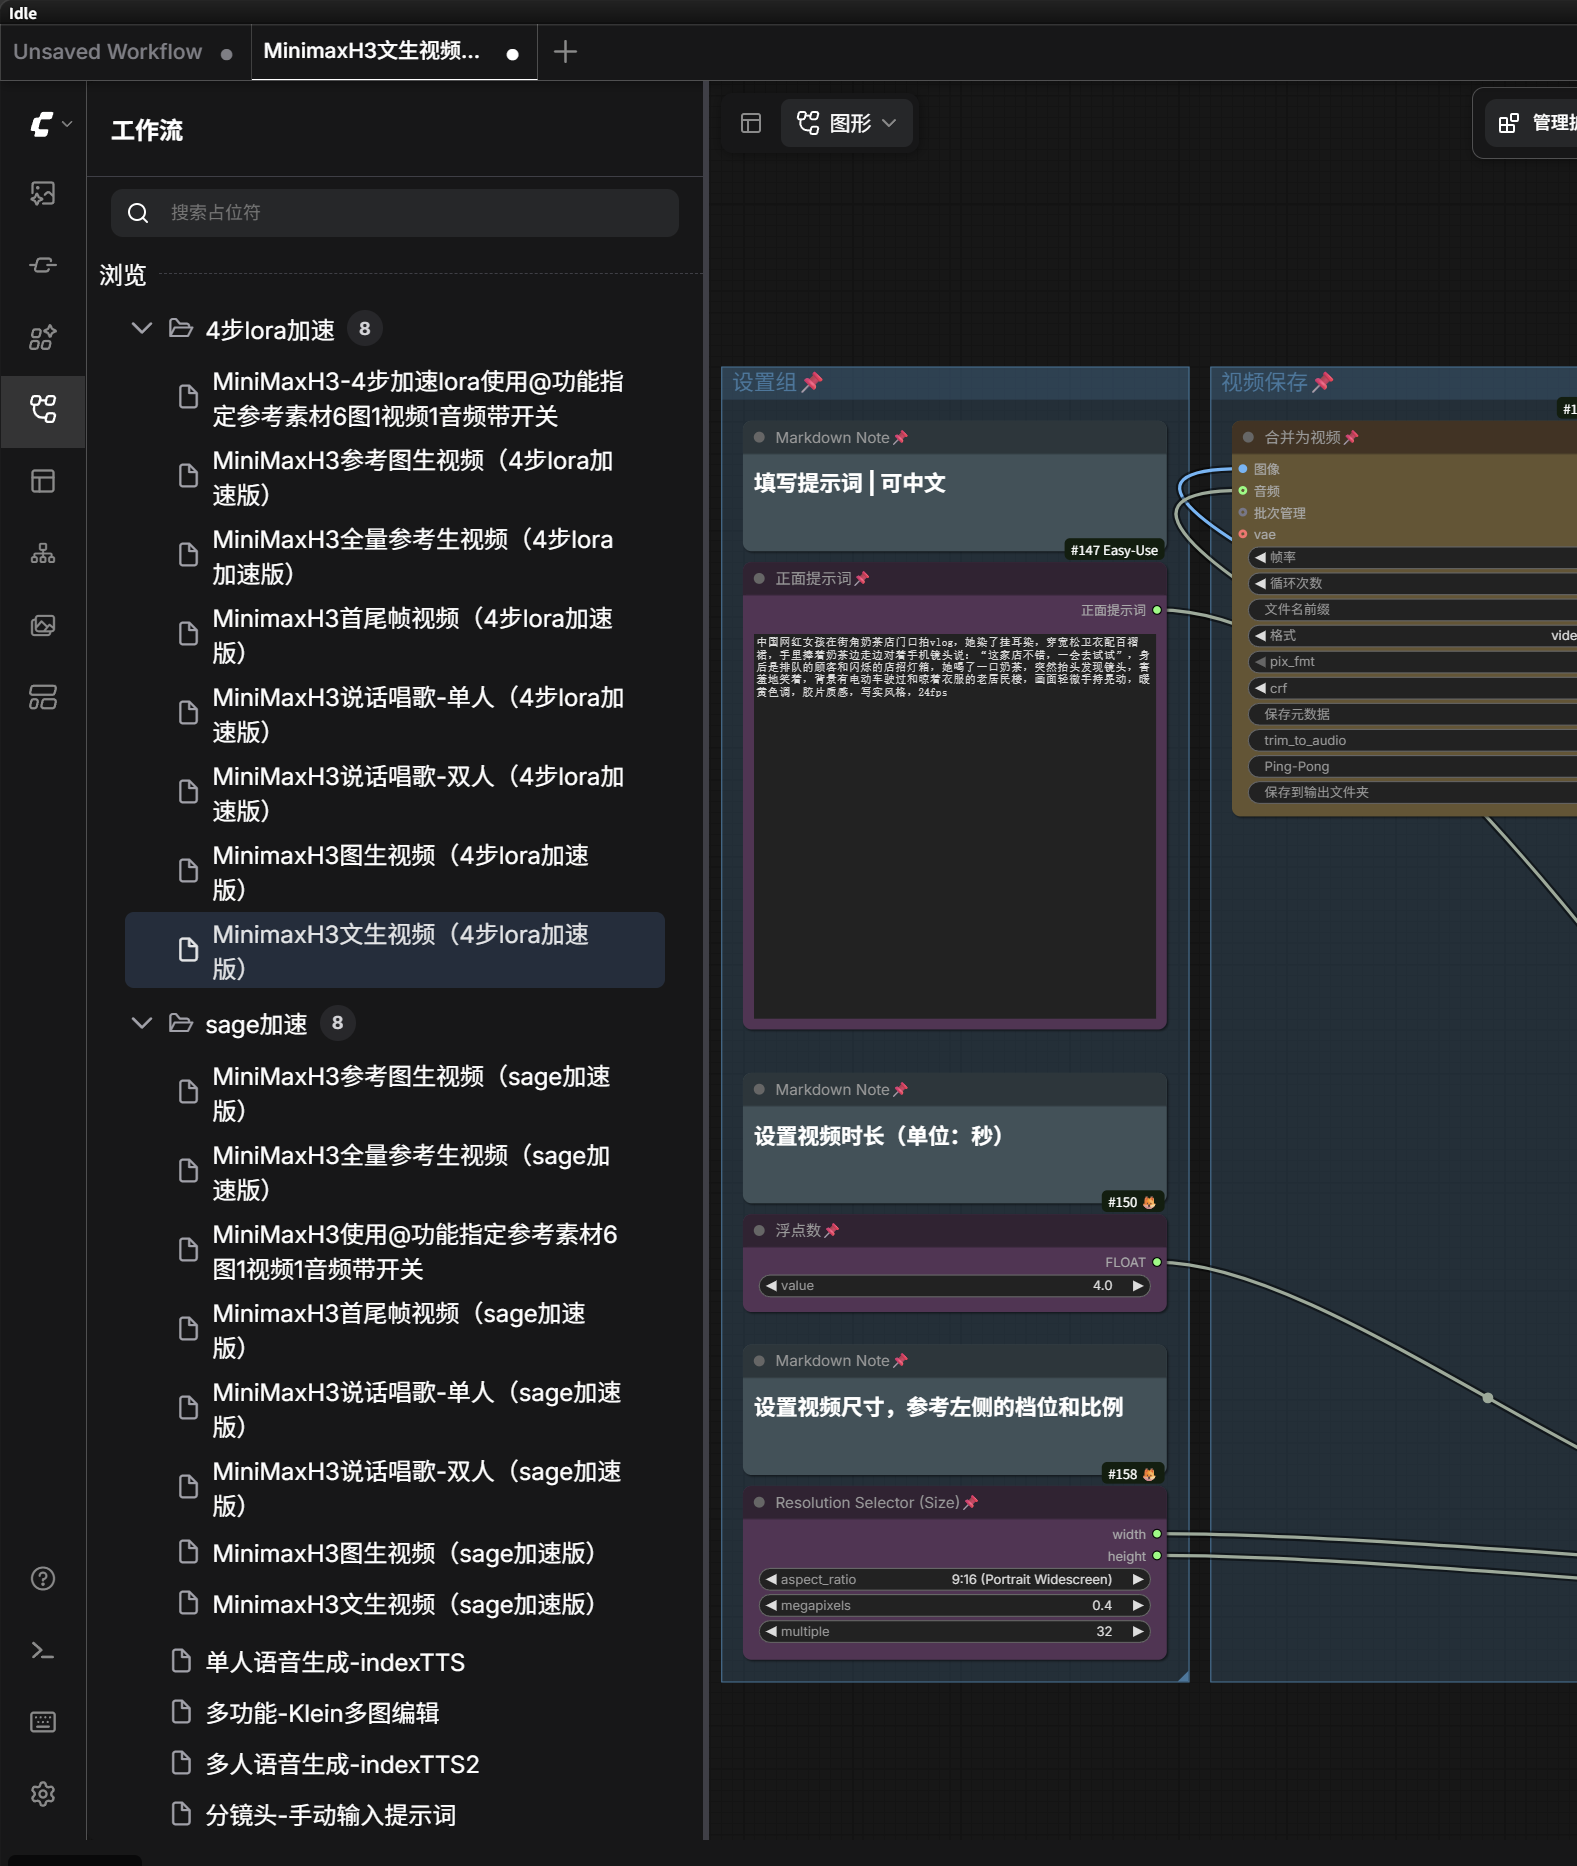Image resolution: width=1577 pixels, height=1866 pixels.
Task: Click inside the 正面提示词 prompt text area
Action: click(955, 825)
